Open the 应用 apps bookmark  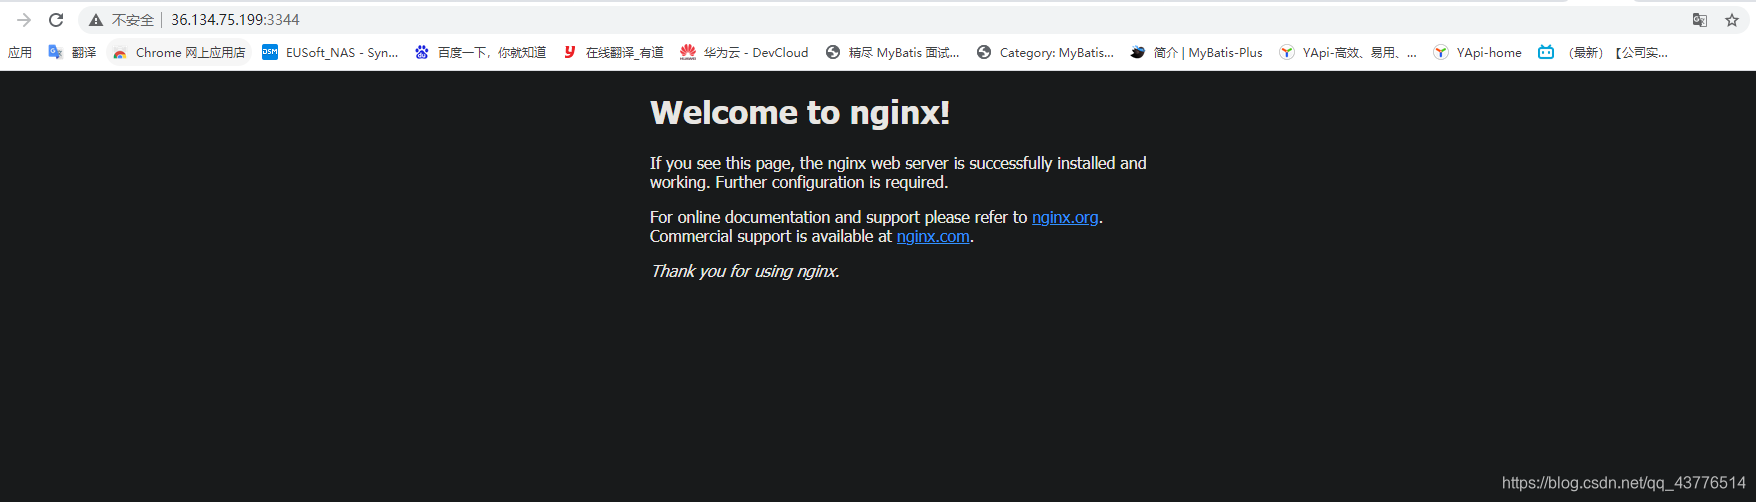pos(20,53)
